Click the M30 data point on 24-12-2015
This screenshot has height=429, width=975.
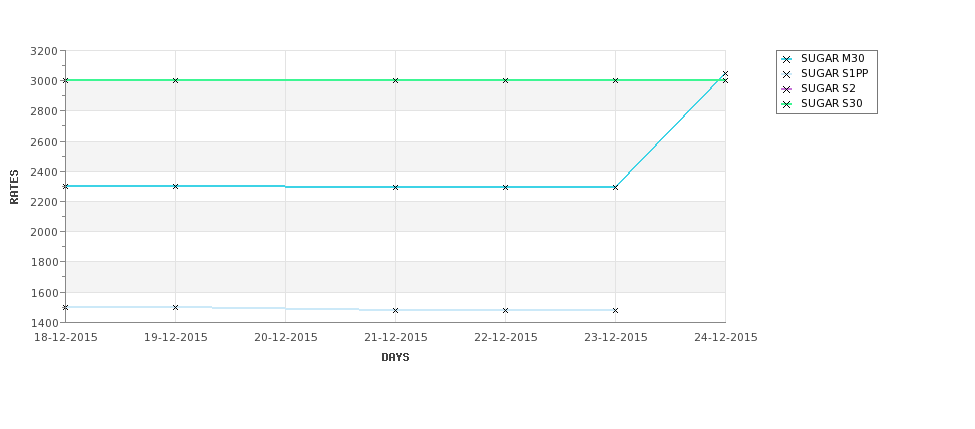725,73
